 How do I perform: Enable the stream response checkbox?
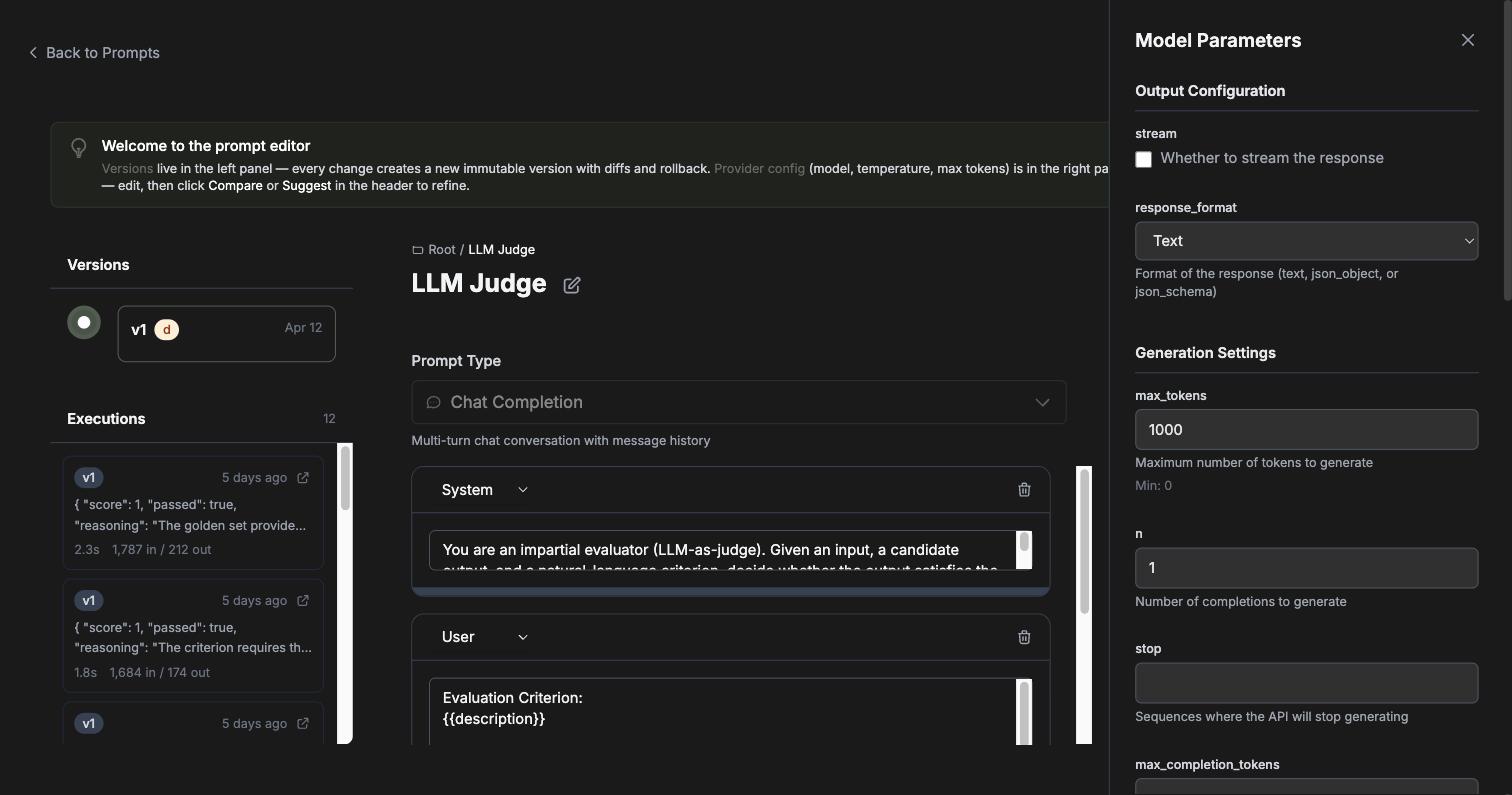(x=1144, y=159)
